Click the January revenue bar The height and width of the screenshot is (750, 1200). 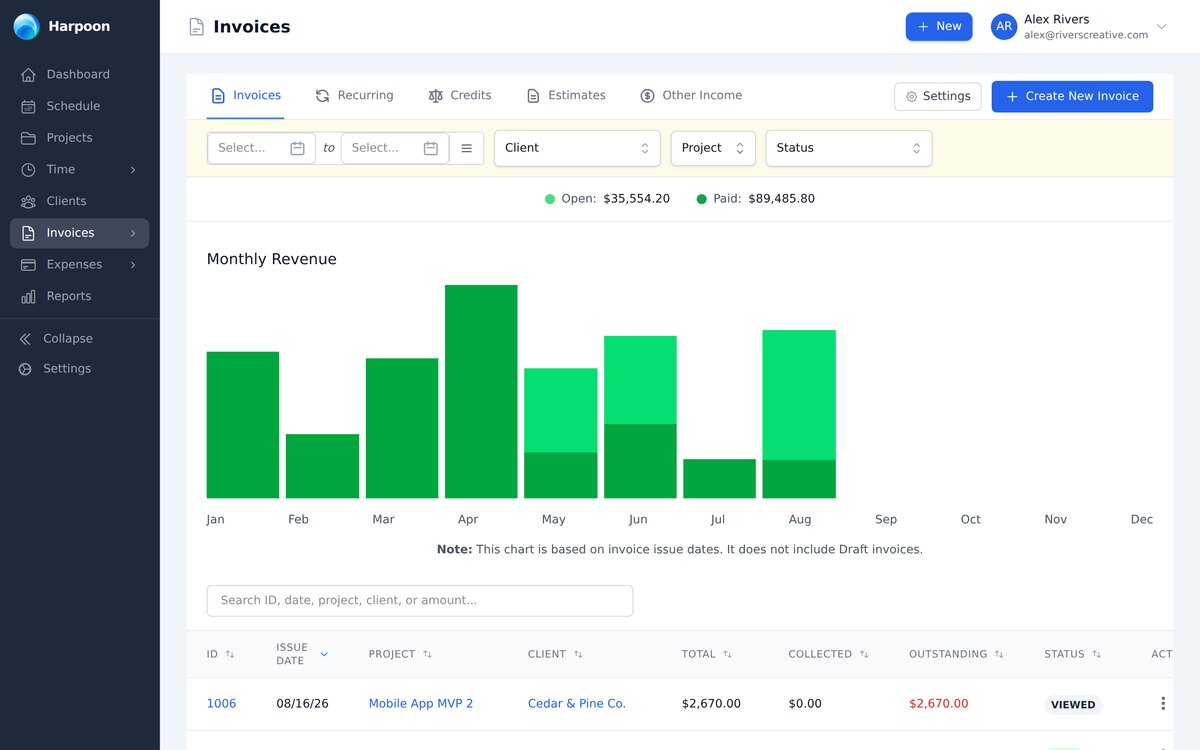coord(243,425)
